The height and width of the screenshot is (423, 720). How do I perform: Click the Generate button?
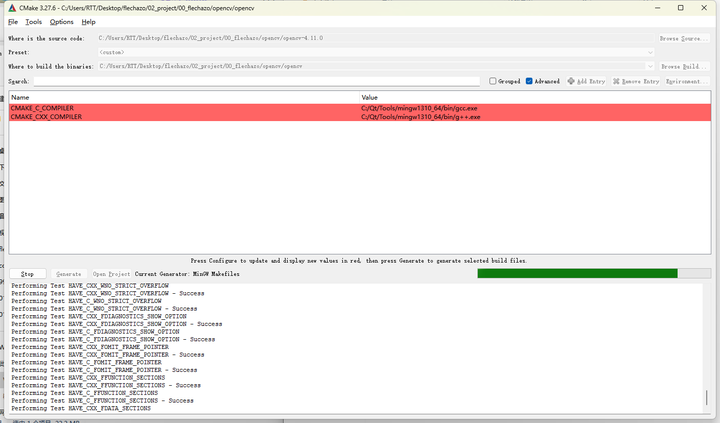click(x=68, y=274)
